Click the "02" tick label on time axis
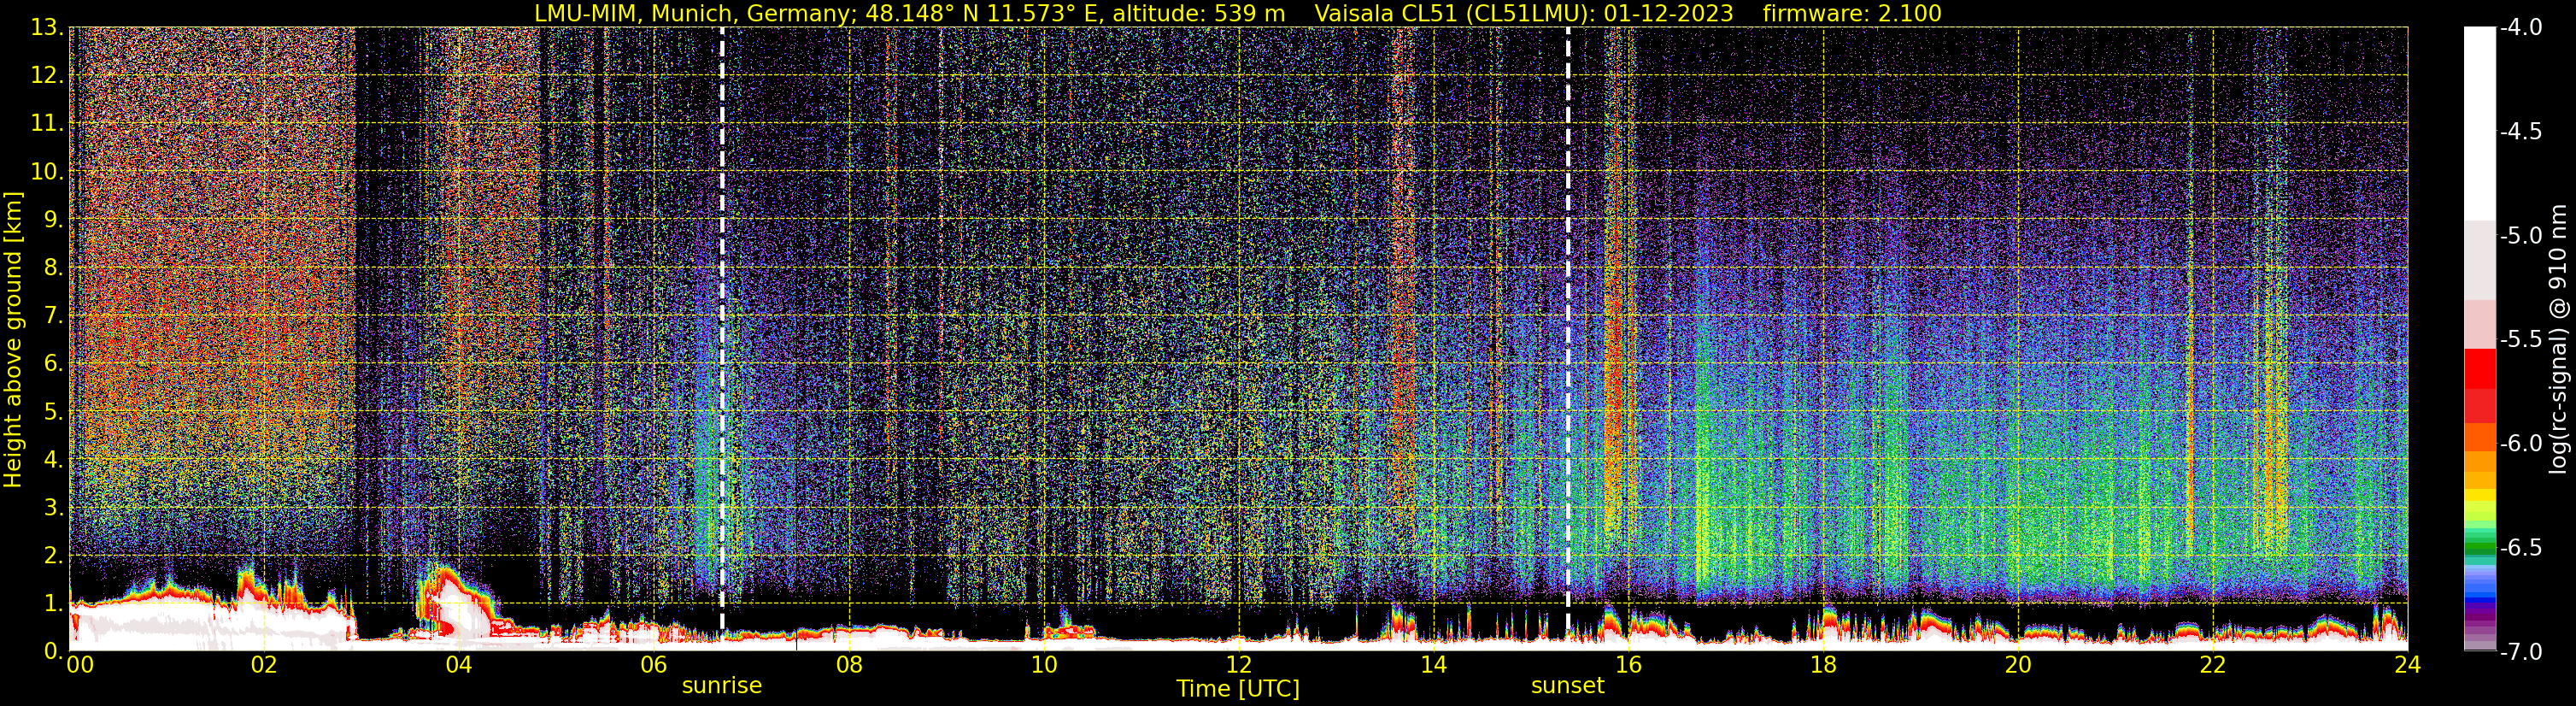 [x=263, y=666]
